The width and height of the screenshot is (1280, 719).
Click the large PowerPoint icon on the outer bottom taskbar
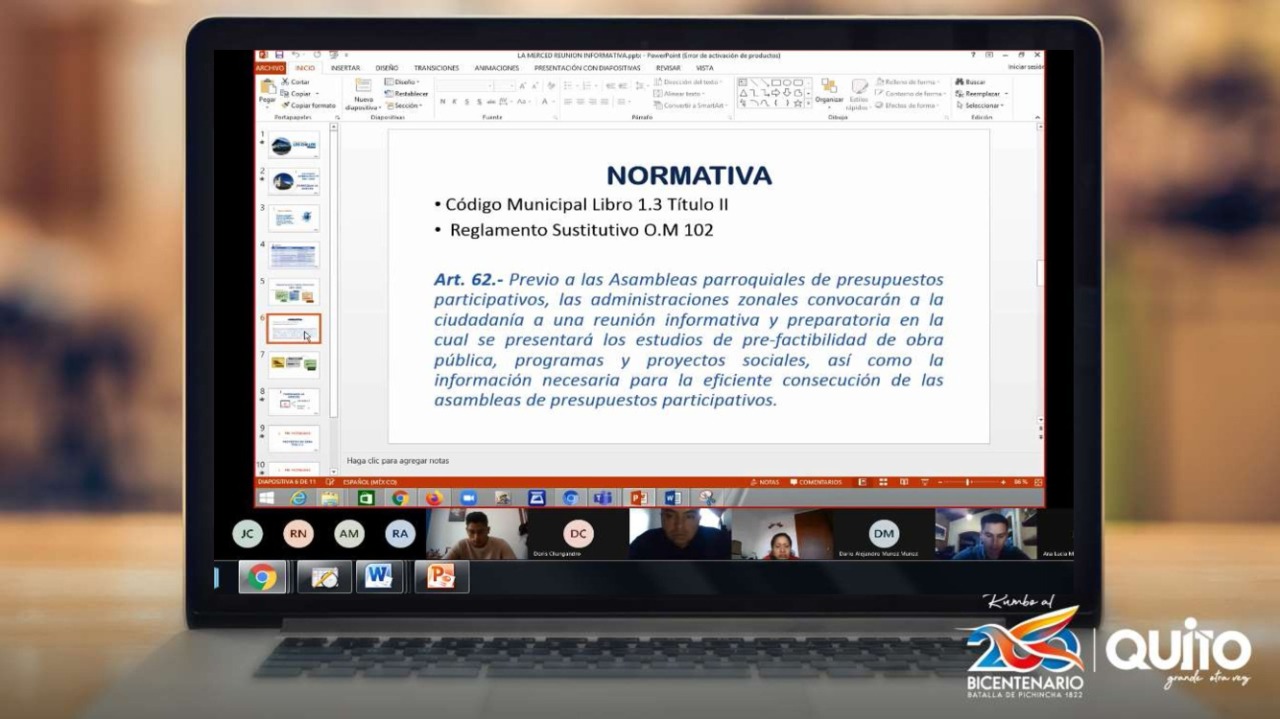[x=441, y=577]
